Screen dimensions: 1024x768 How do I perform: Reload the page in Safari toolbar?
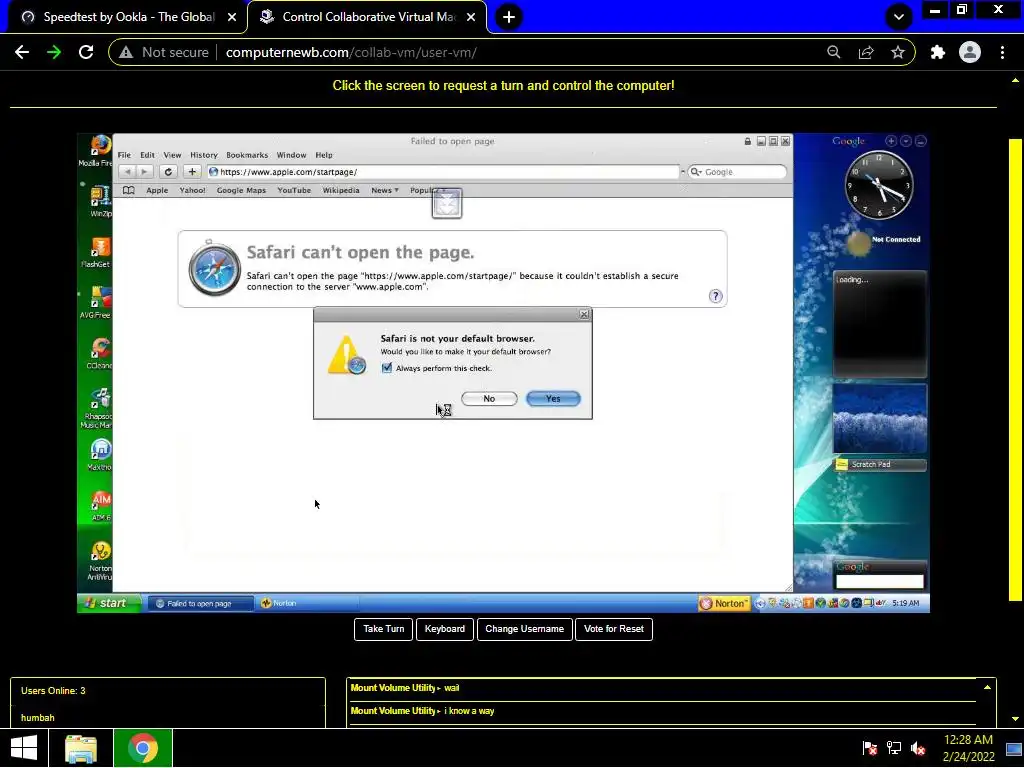click(168, 172)
